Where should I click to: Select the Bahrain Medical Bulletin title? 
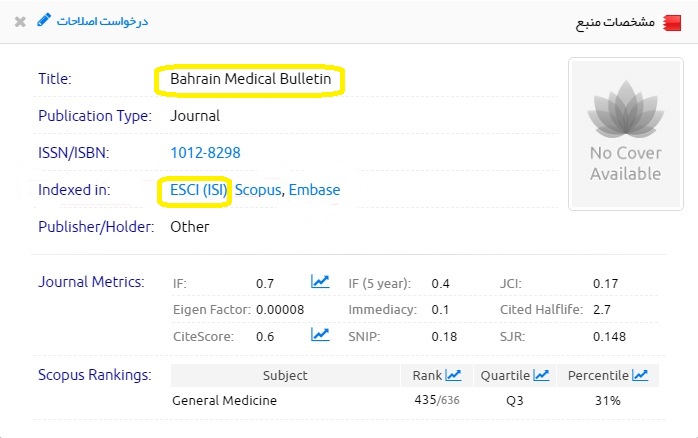[250, 78]
